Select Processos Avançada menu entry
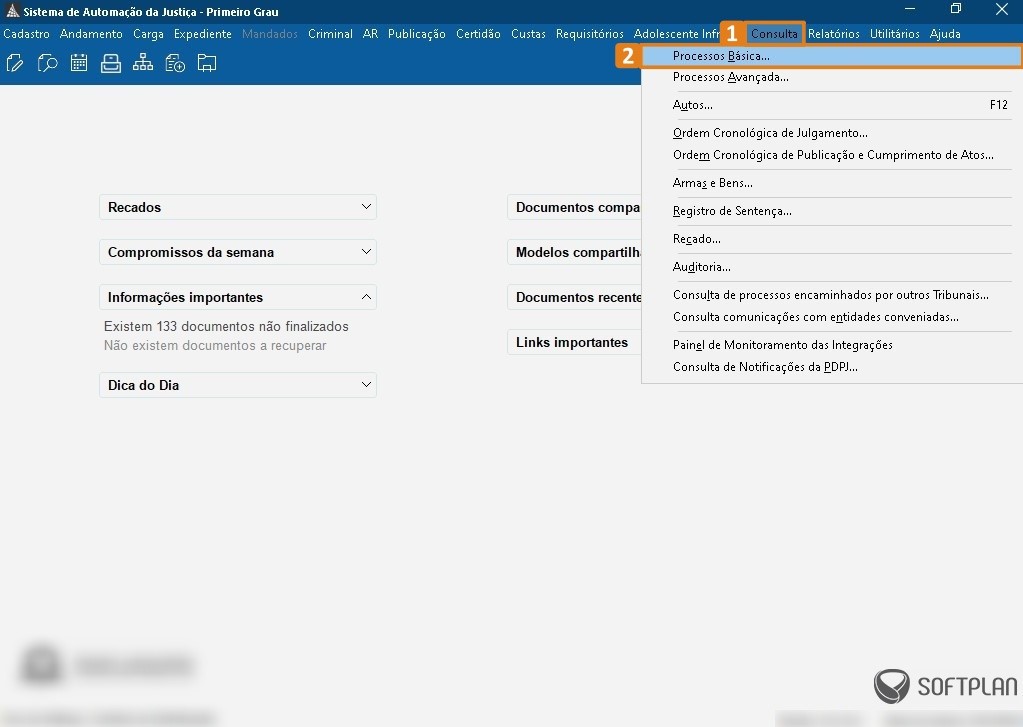This screenshot has width=1023, height=727. [x=831, y=77]
